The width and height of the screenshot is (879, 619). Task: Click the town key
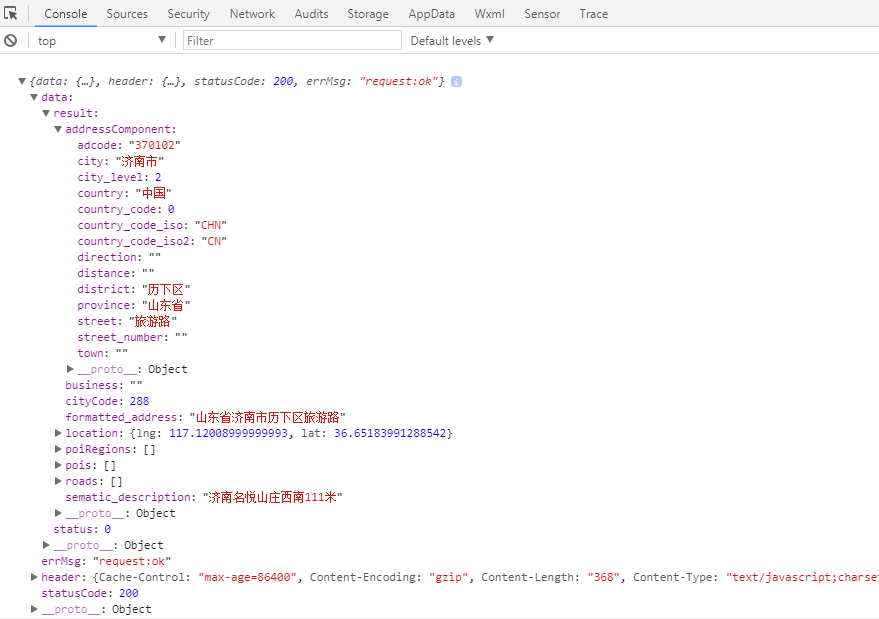point(91,353)
